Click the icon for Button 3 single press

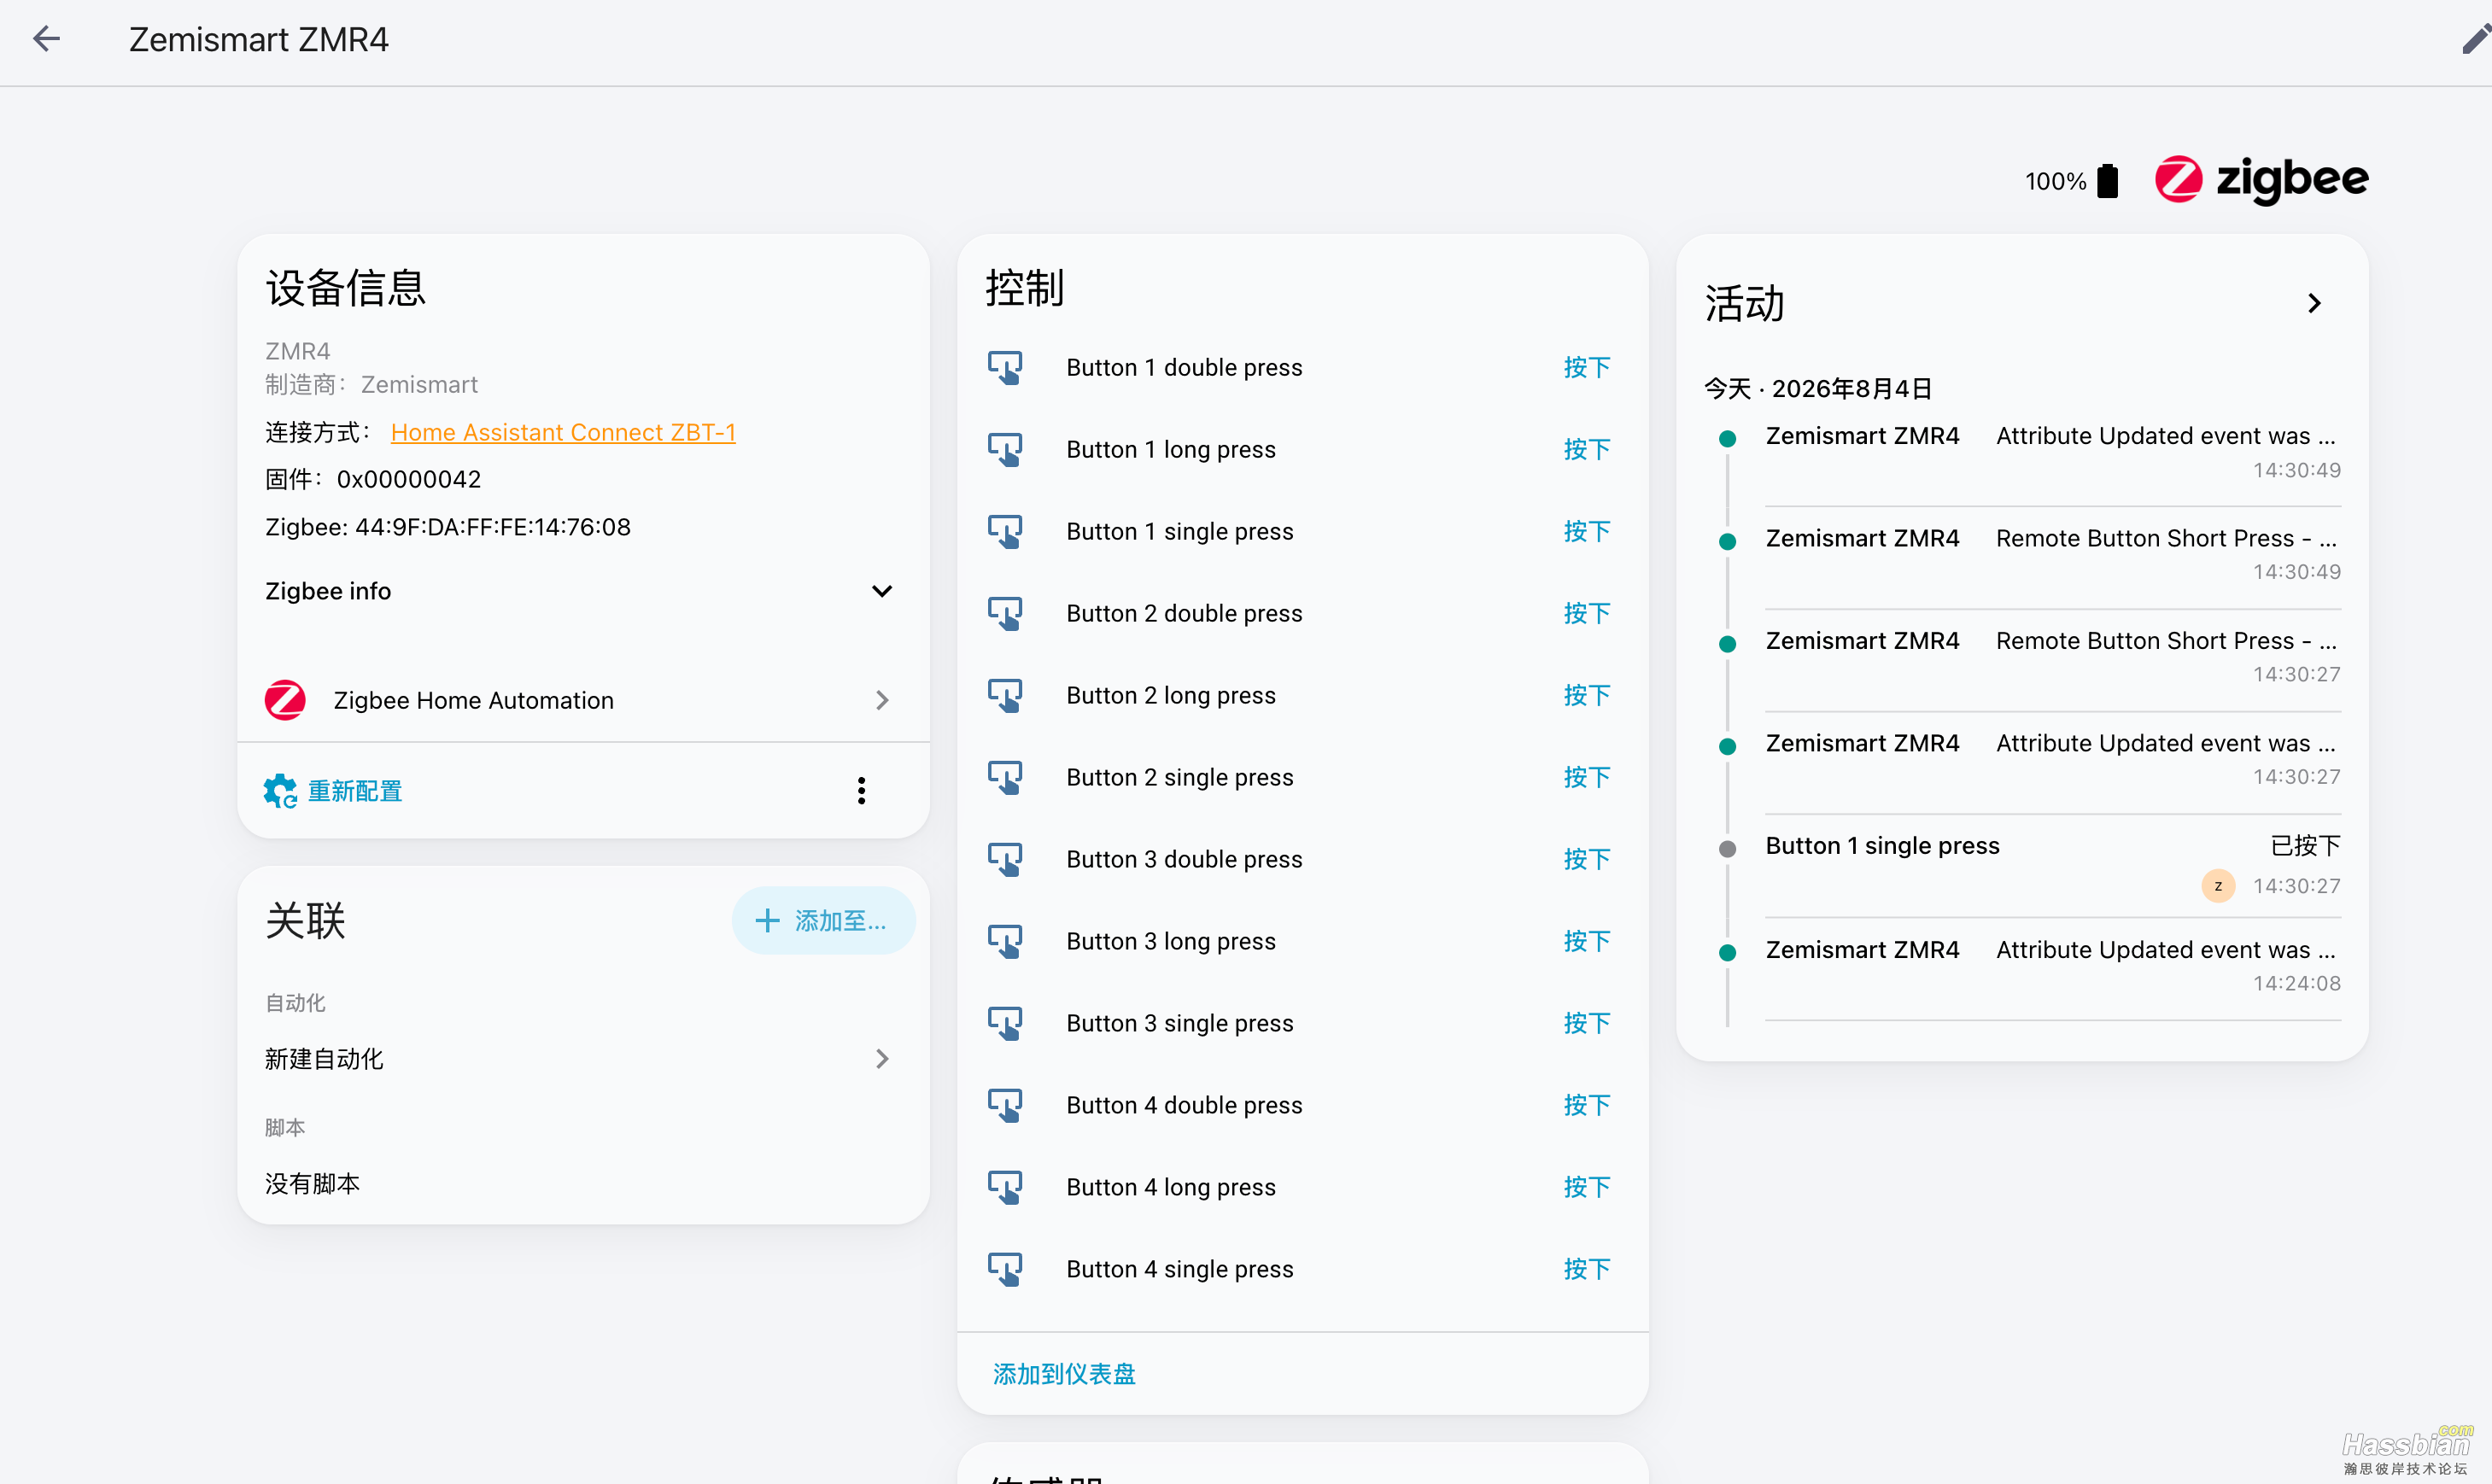tap(1005, 1023)
